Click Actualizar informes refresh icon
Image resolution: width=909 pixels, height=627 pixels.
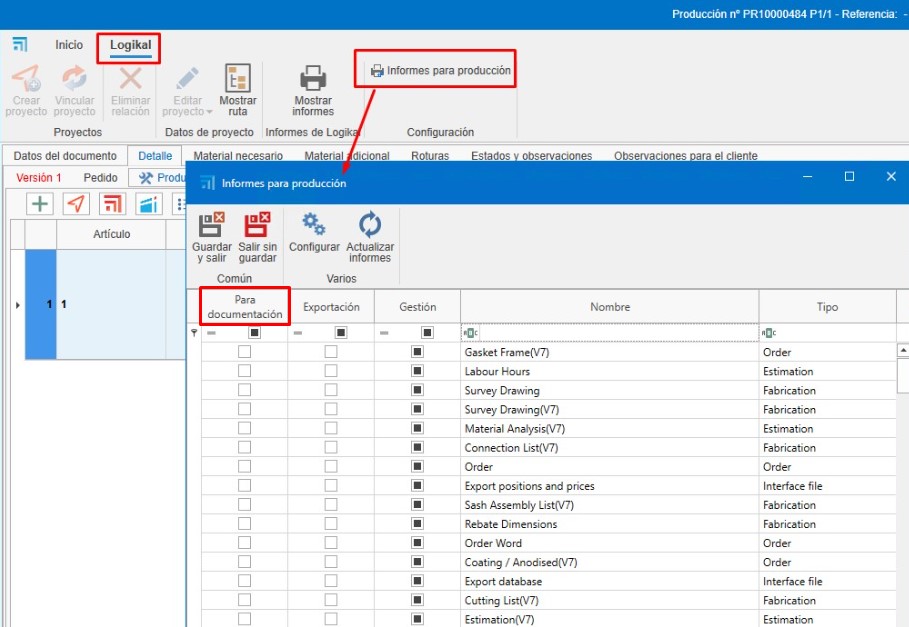coord(370,224)
